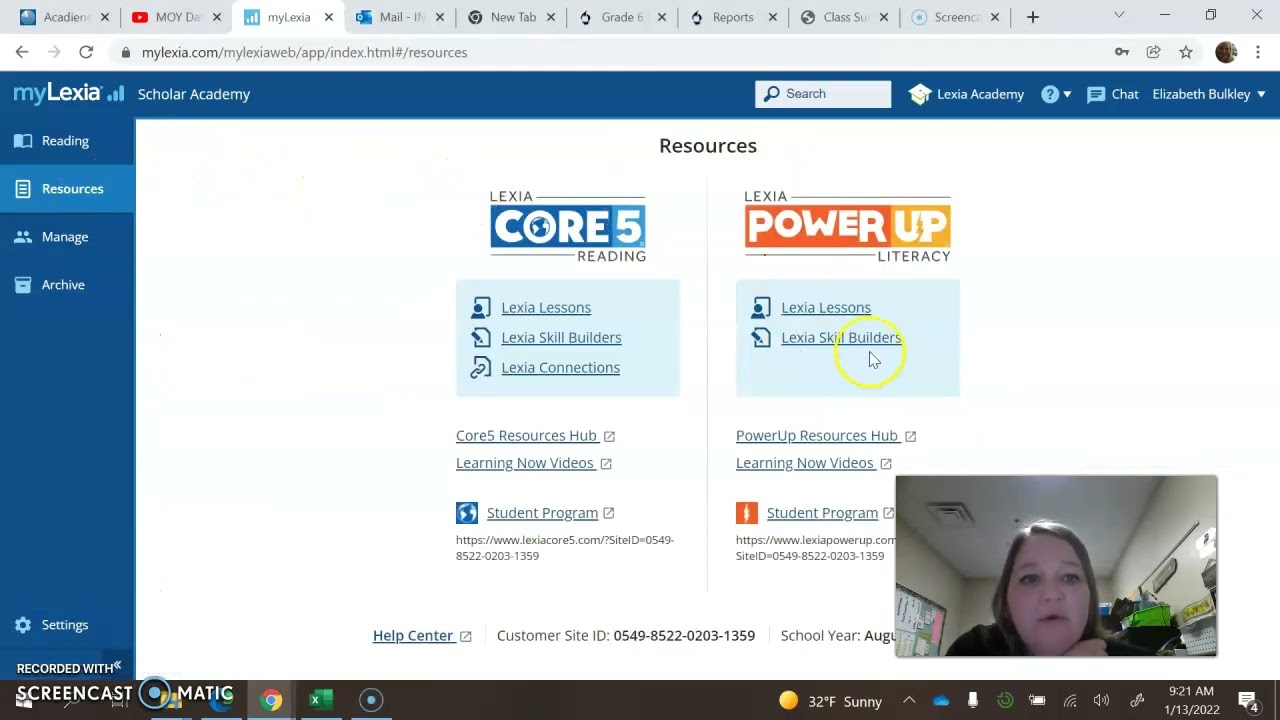Switch to the New Tab browser tab
Viewport: 1280px width, 720px height.
click(x=512, y=17)
